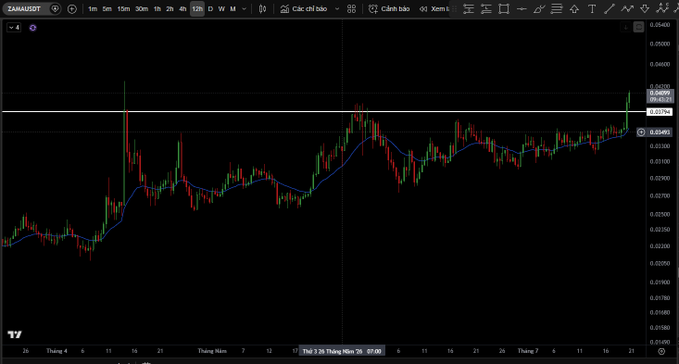Click the horizontal line price label 0.03794
This screenshot has height=364, width=679.
tap(660, 112)
